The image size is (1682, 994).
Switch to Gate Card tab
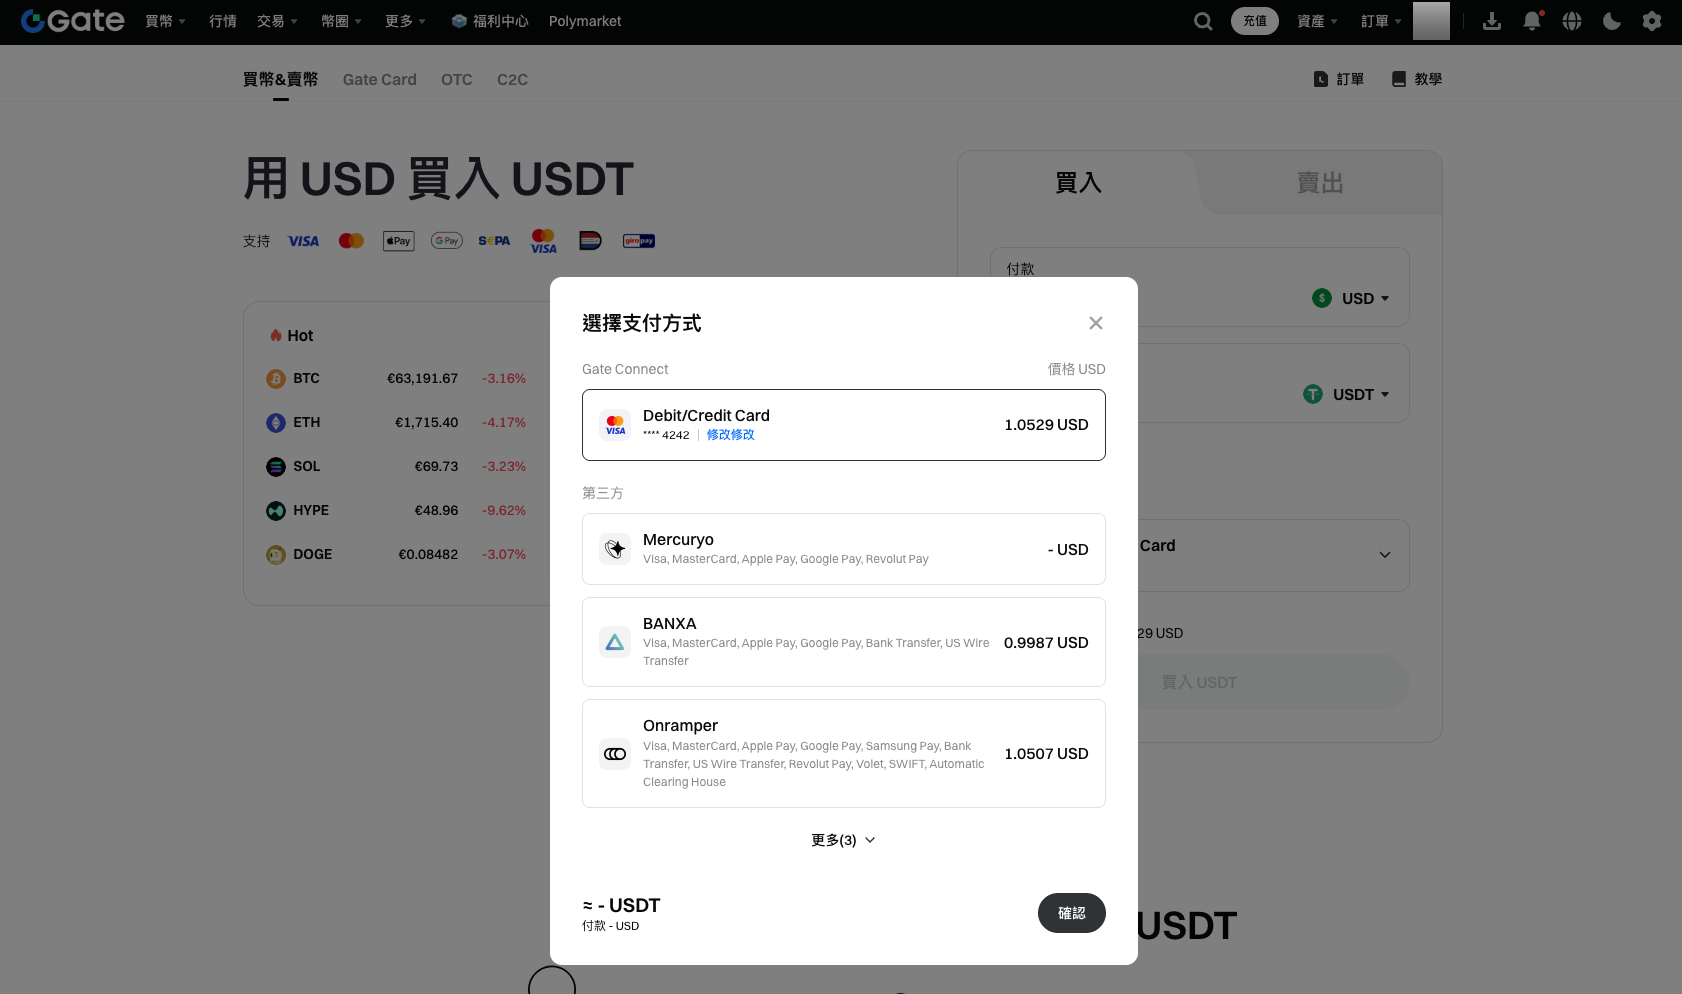[380, 79]
